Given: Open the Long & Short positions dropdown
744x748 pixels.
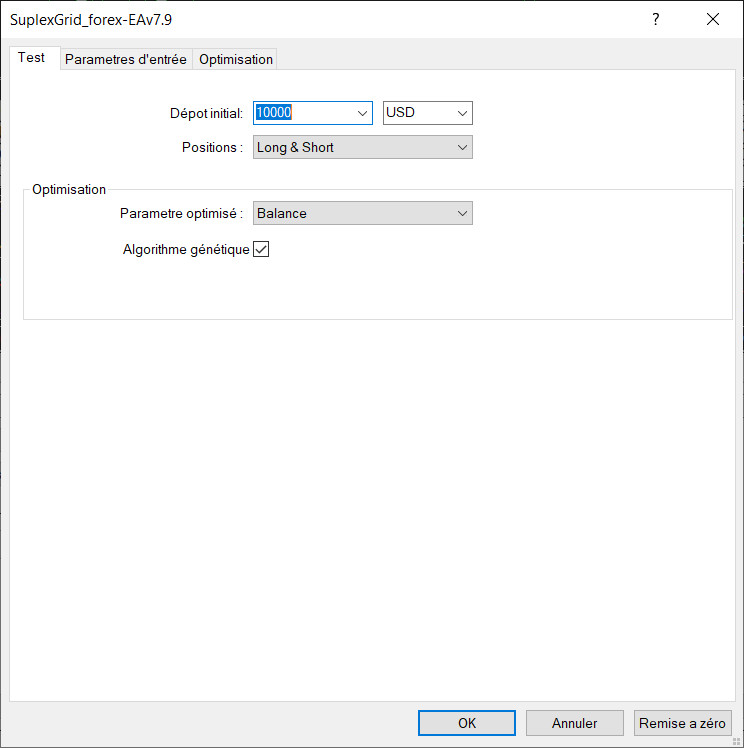Looking at the screenshot, I should (x=362, y=147).
